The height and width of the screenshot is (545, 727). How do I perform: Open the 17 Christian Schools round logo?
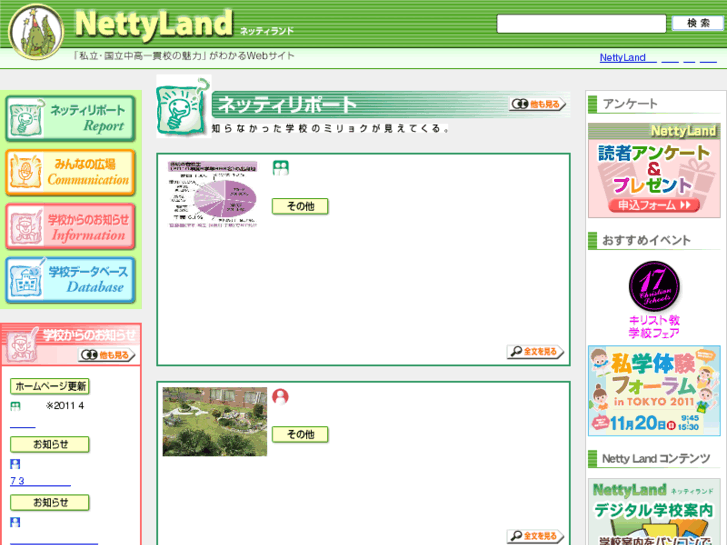click(x=654, y=286)
